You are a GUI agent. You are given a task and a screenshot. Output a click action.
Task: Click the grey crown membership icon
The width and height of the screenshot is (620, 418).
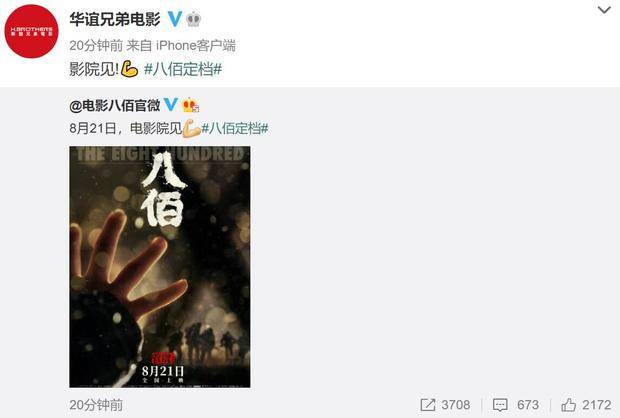(x=194, y=19)
